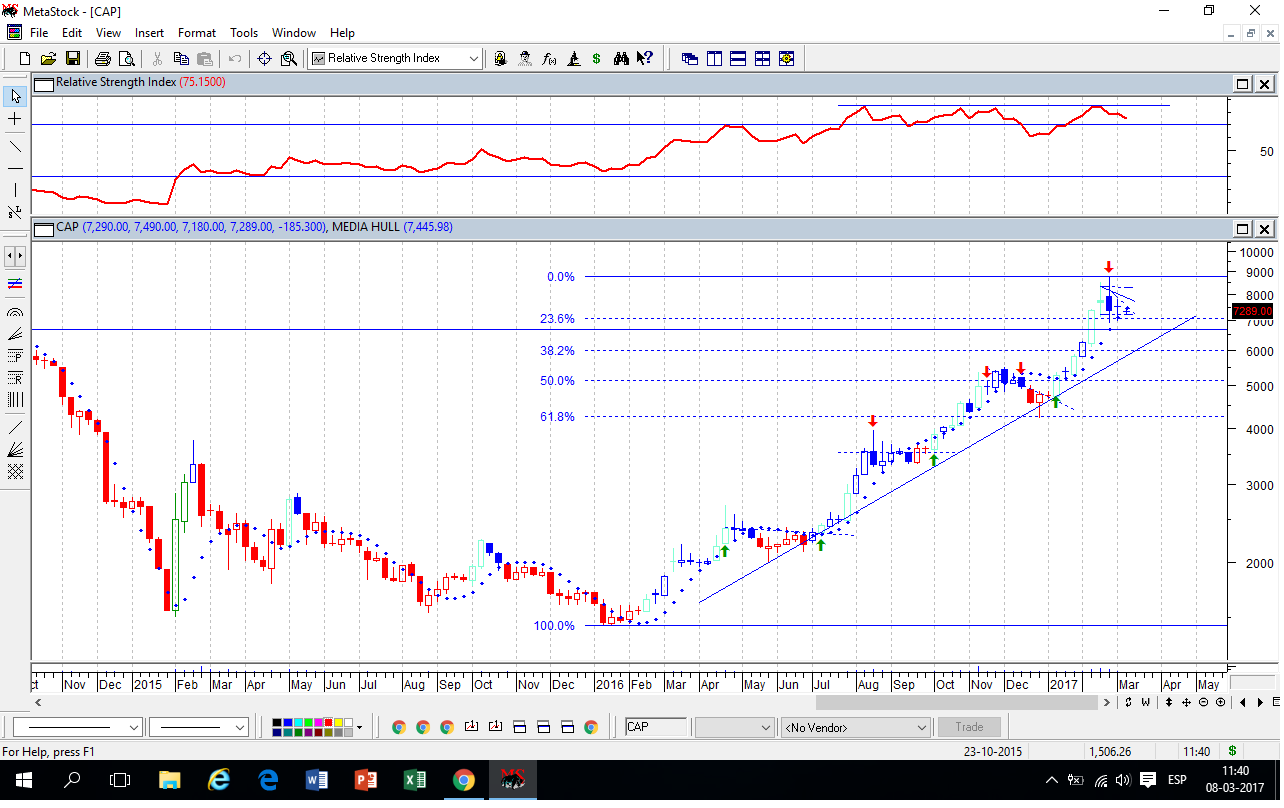Screen dimensions: 1284x808
Task: Maximize the Relative Strength Index pane
Action: point(1242,84)
